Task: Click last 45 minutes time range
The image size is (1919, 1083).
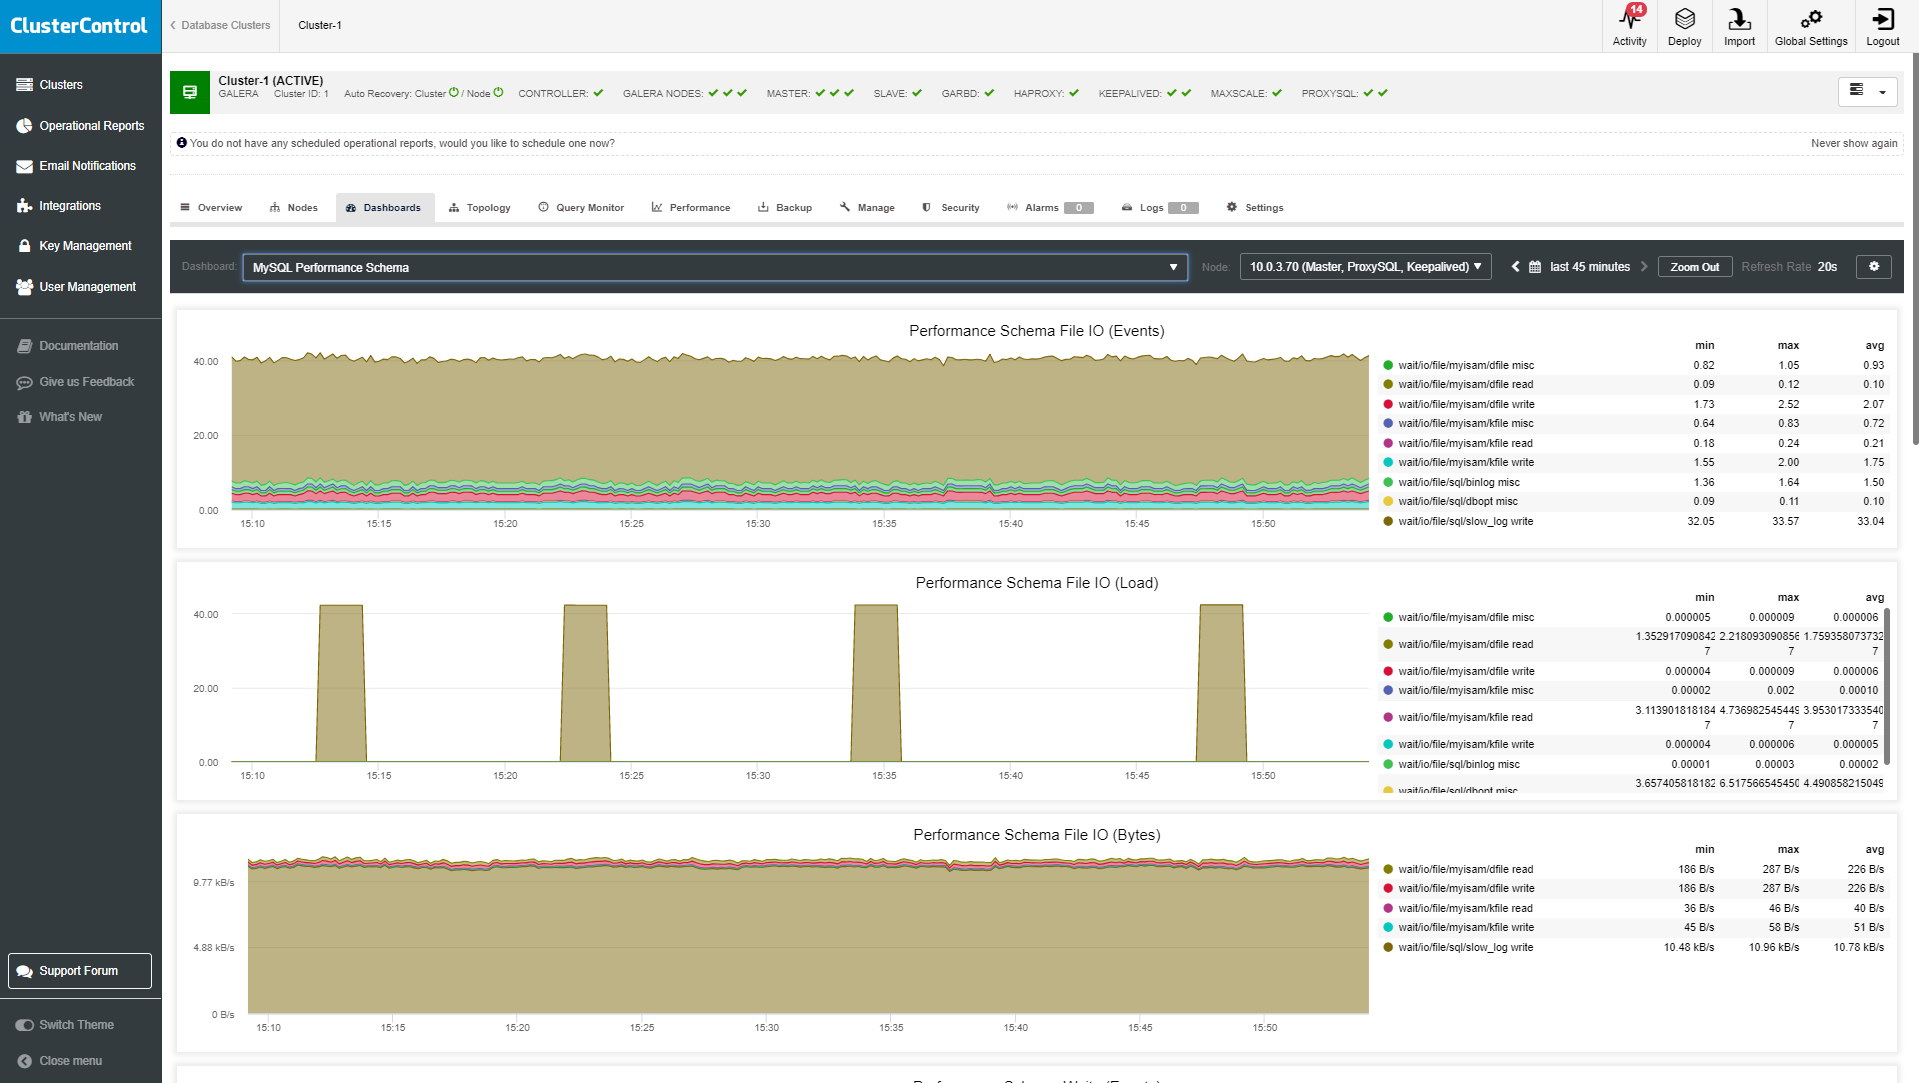Action: point(1589,267)
